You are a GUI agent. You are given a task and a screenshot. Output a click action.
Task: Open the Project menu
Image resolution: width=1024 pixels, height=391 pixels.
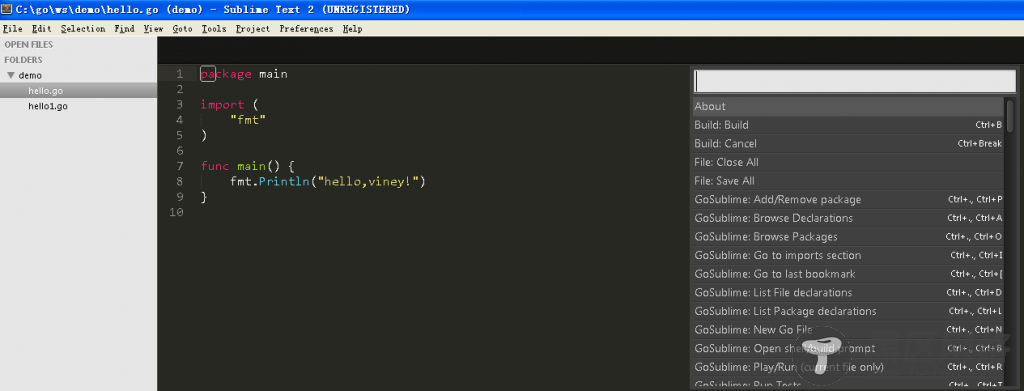pos(253,29)
